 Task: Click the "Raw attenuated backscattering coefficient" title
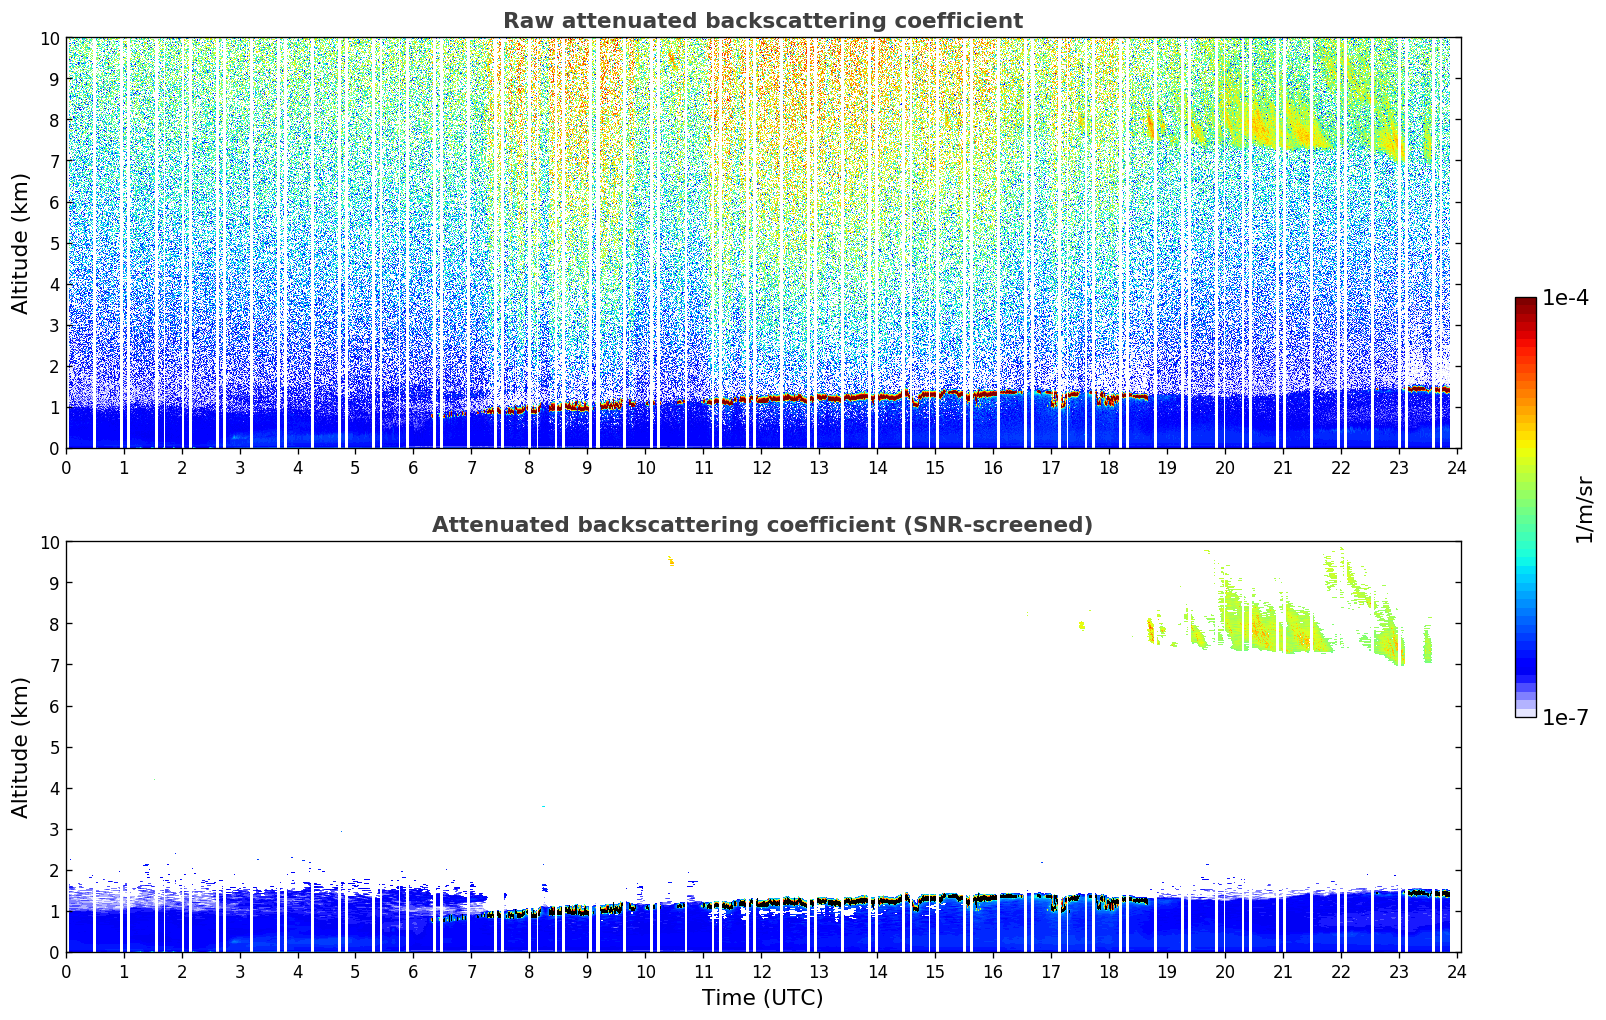[x=762, y=21]
